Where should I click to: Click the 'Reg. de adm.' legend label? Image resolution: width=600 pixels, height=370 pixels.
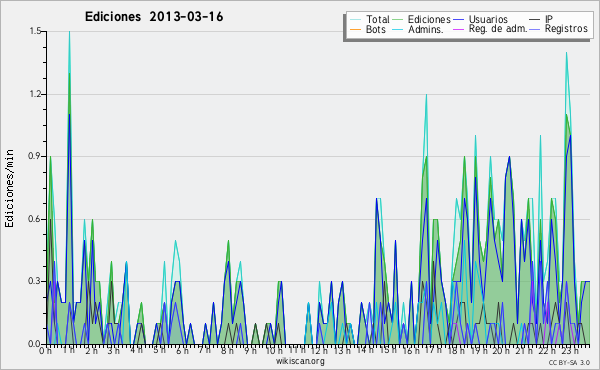[498, 29]
